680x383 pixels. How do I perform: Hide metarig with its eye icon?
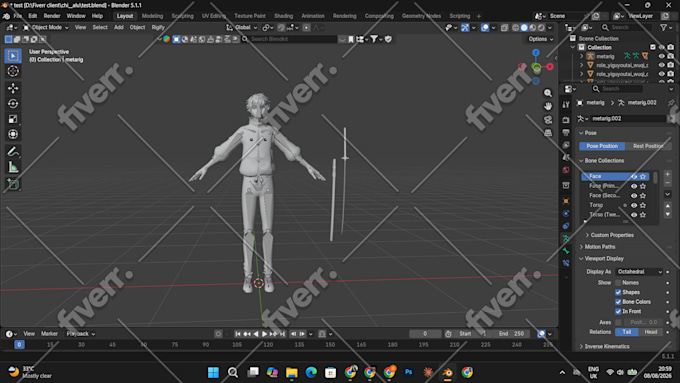point(661,56)
